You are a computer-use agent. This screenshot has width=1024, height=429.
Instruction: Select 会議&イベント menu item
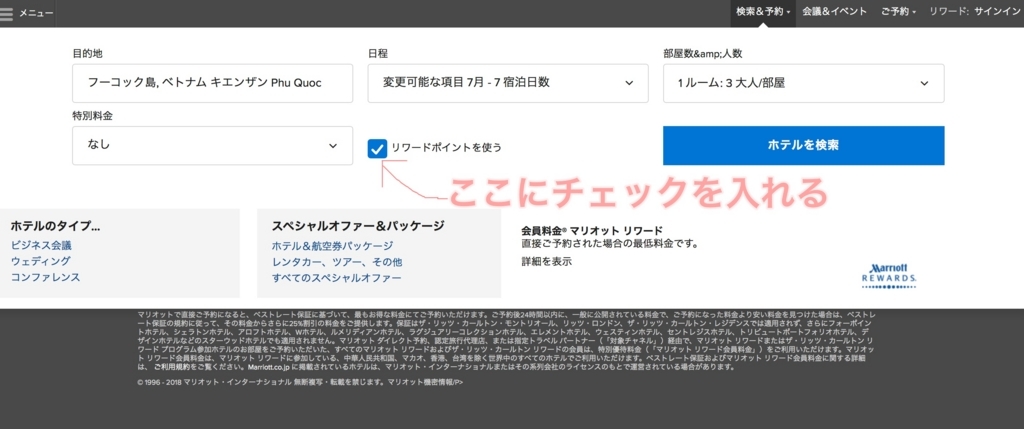[x=835, y=12]
